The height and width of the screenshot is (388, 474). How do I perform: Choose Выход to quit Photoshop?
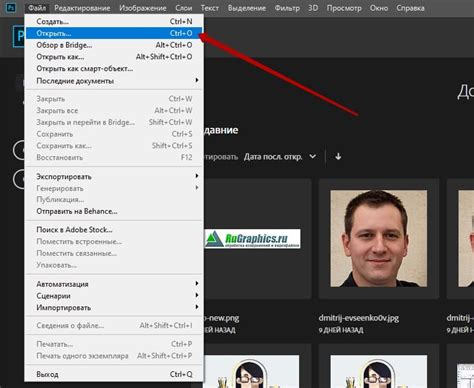pos(114,374)
